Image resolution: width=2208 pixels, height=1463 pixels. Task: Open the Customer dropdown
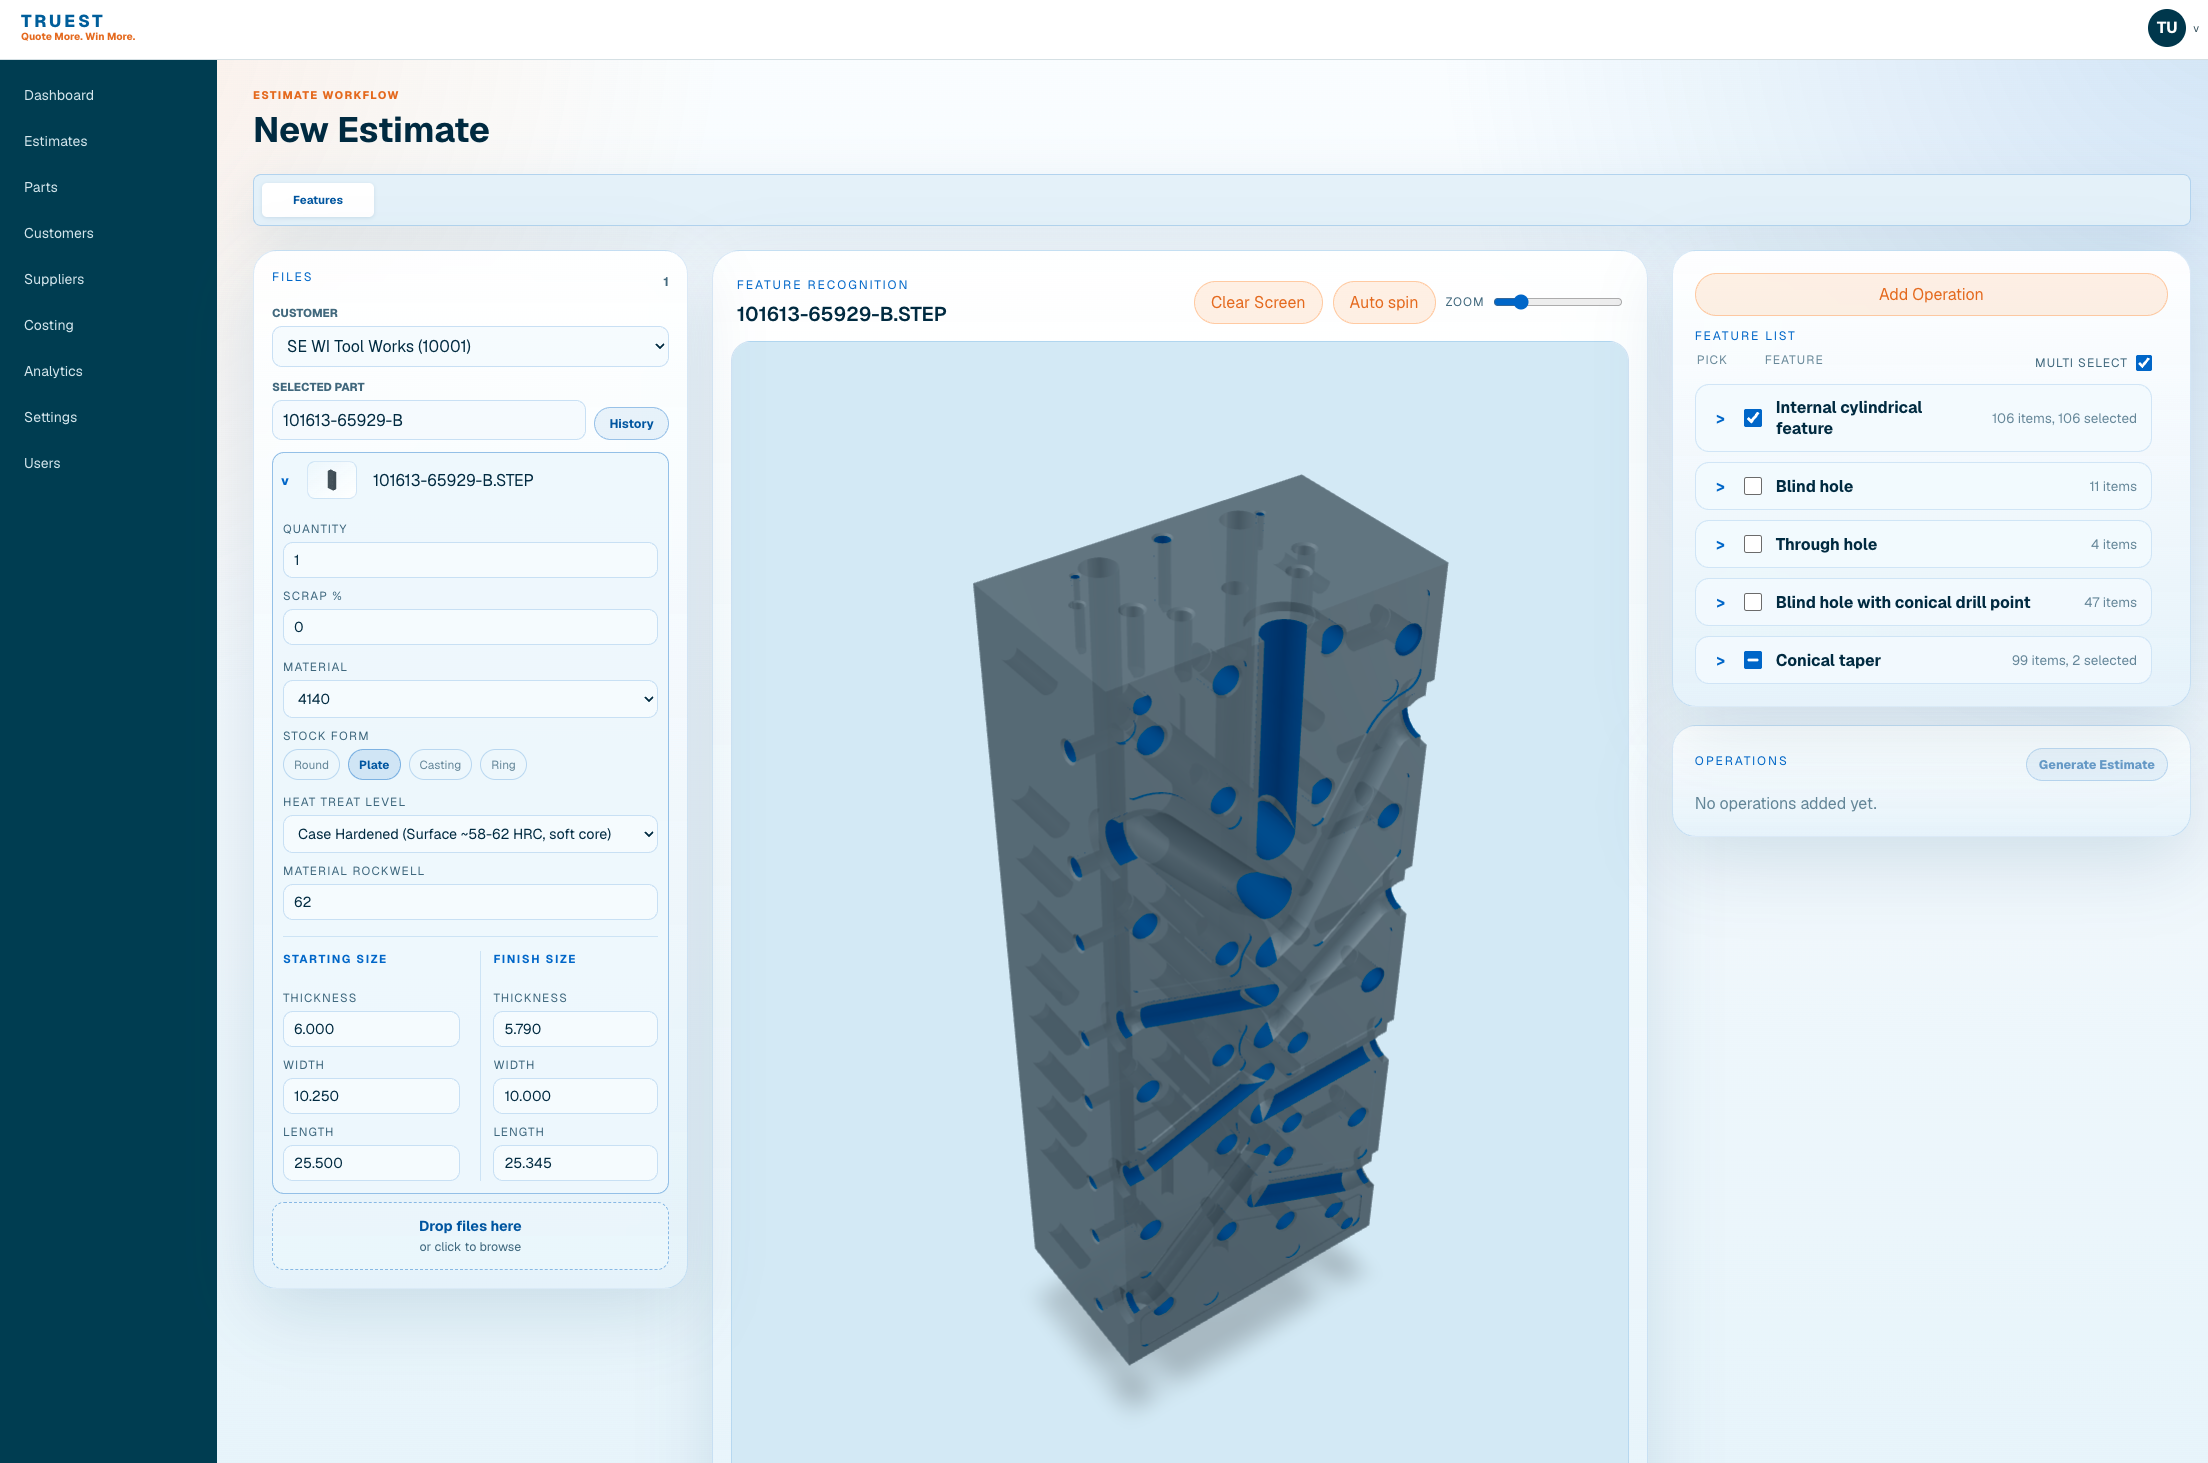[470, 346]
